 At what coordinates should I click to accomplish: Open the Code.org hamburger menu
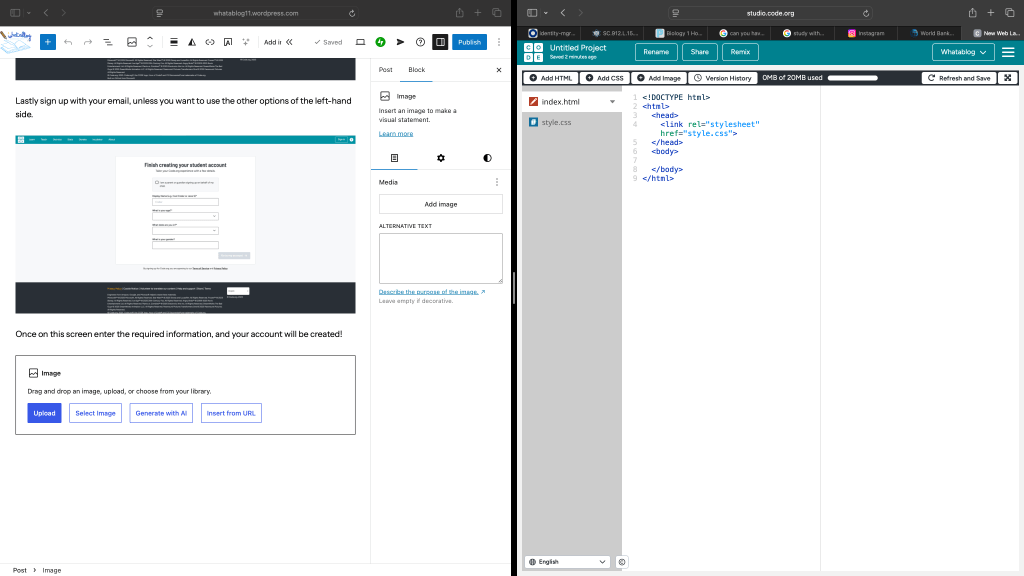[x=1007, y=52]
